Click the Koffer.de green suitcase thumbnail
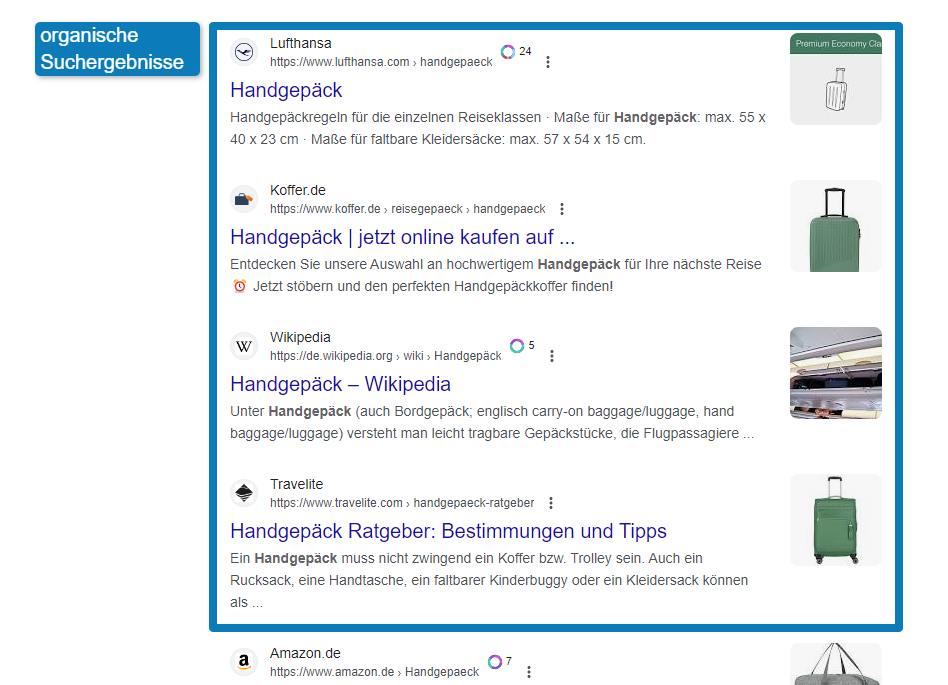The width and height of the screenshot is (948, 685). click(x=836, y=226)
